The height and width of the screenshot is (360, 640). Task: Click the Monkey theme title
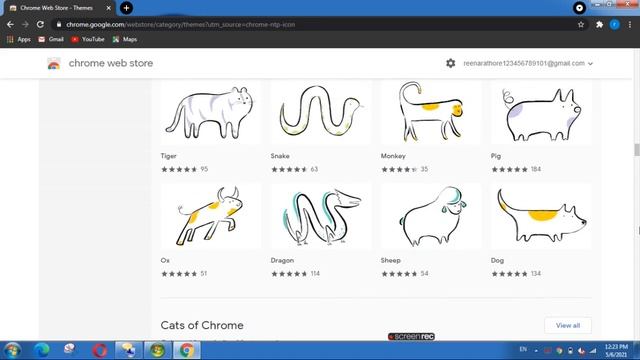(393, 156)
